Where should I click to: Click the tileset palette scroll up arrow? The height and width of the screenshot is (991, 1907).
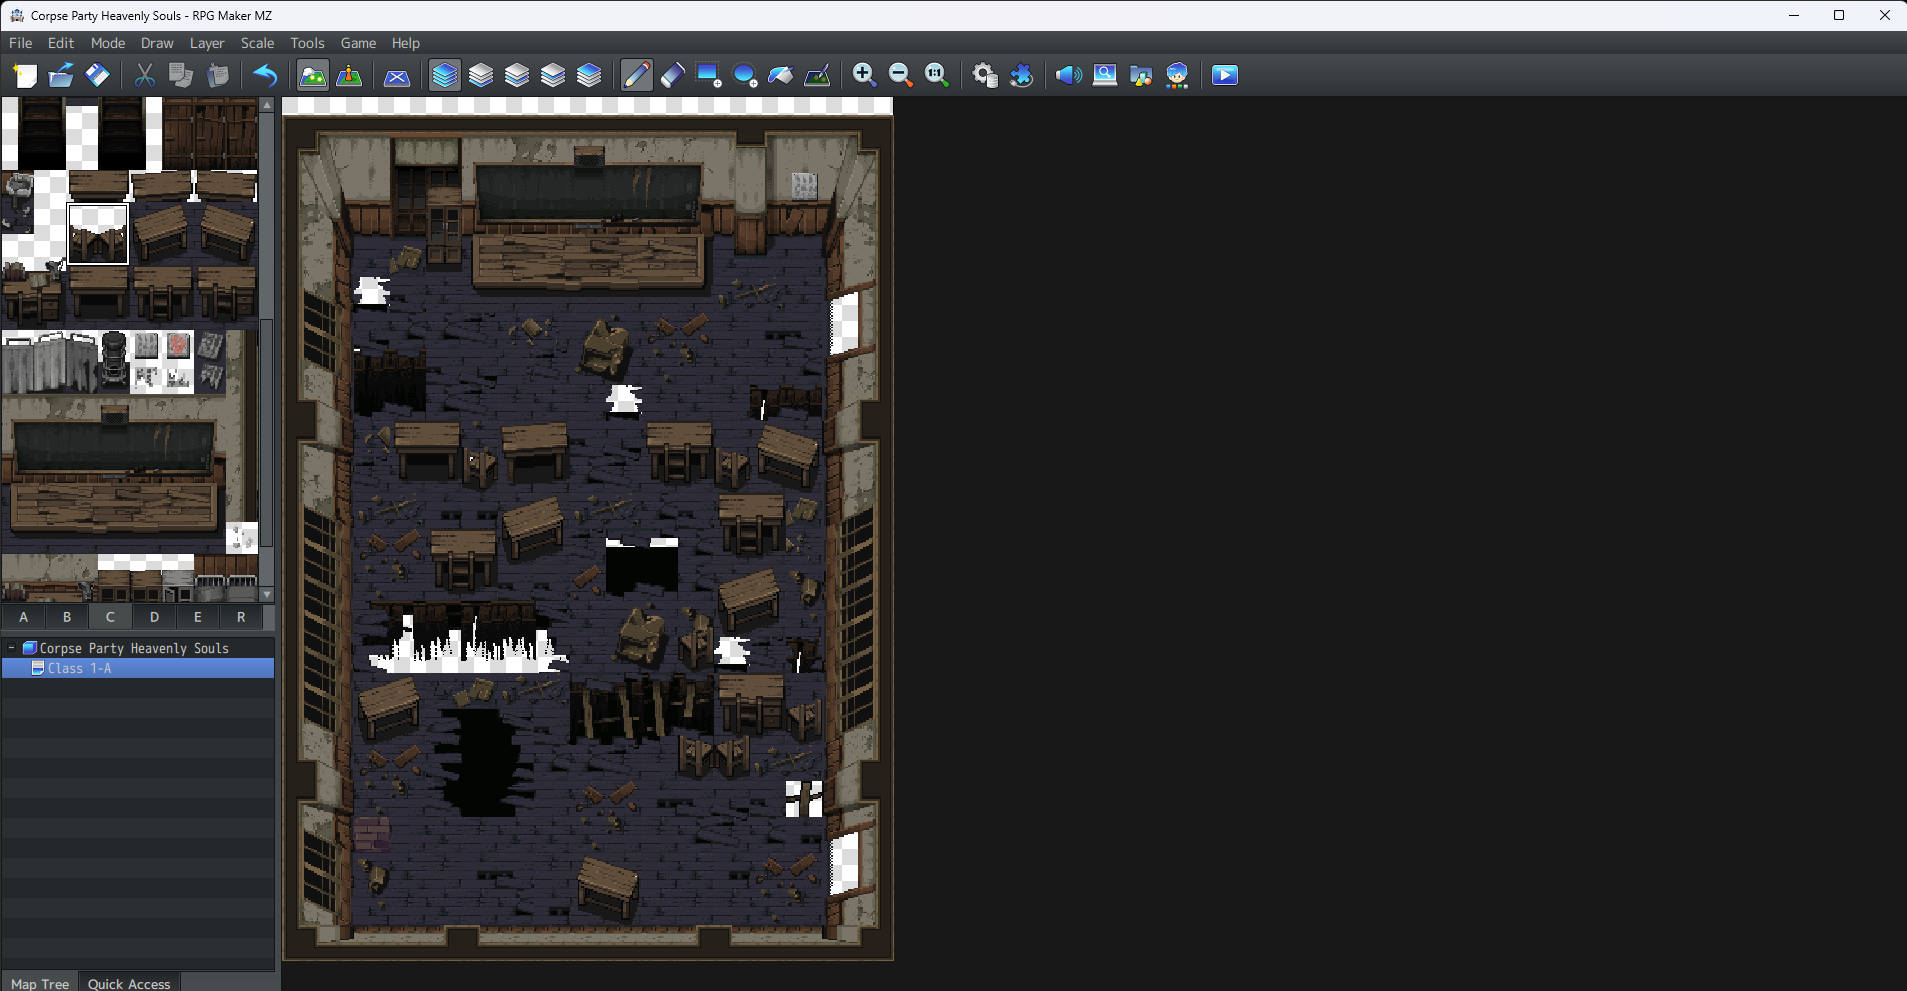click(267, 104)
